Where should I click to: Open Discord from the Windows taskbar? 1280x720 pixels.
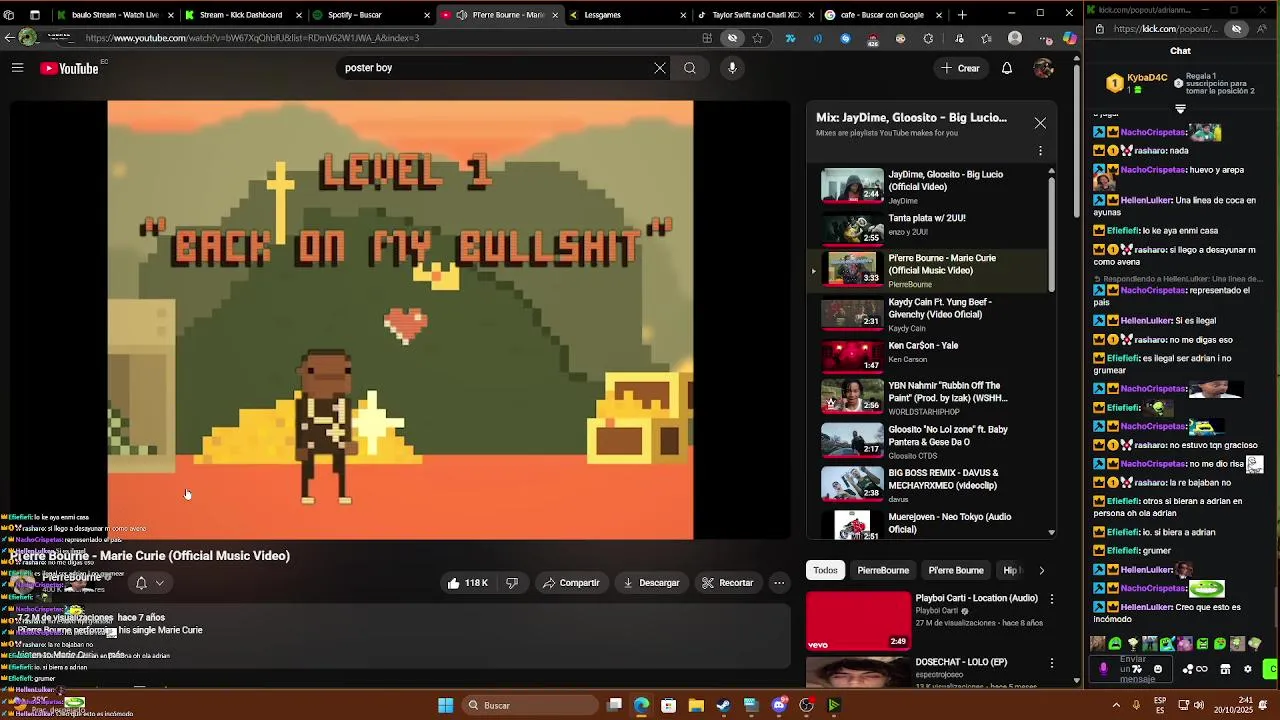779,705
